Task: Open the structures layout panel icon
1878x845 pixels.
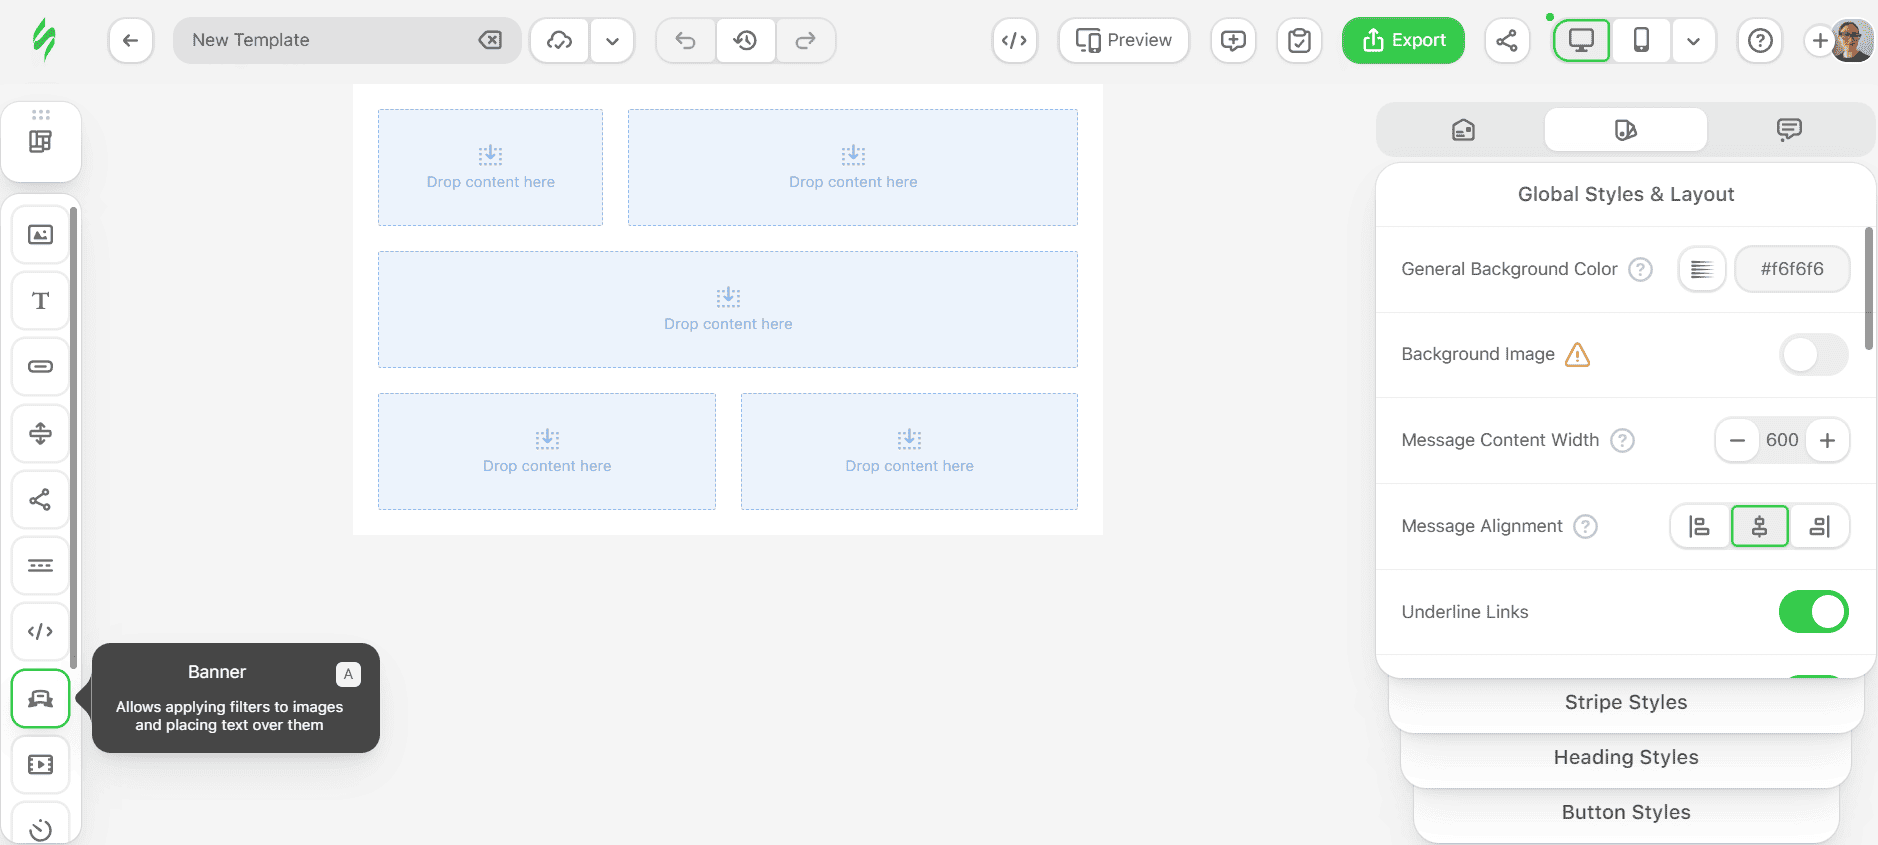Action: tap(40, 142)
